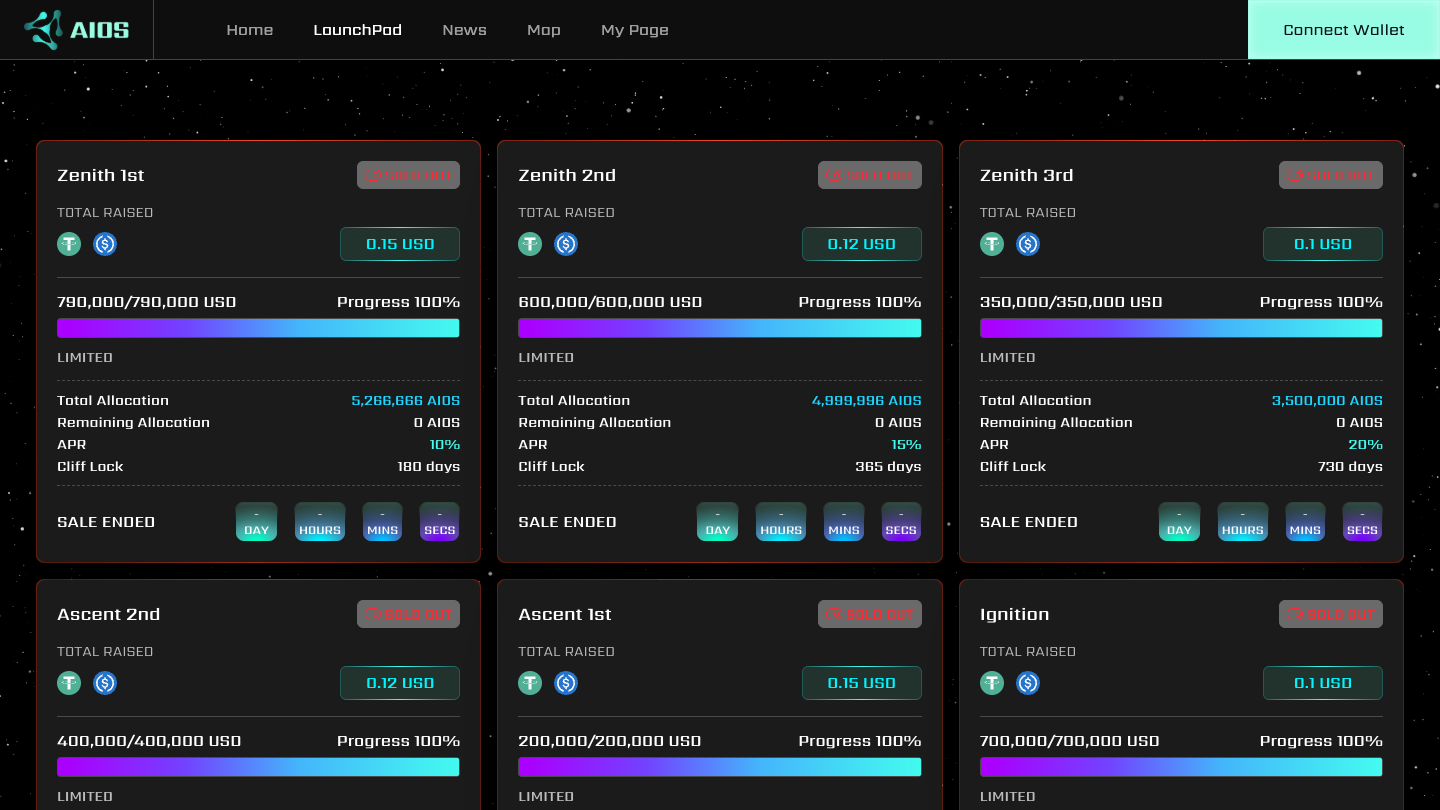Click Sold Out badge on Zenith 2nd
Image resolution: width=1440 pixels, height=810 pixels.
(870, 175)
